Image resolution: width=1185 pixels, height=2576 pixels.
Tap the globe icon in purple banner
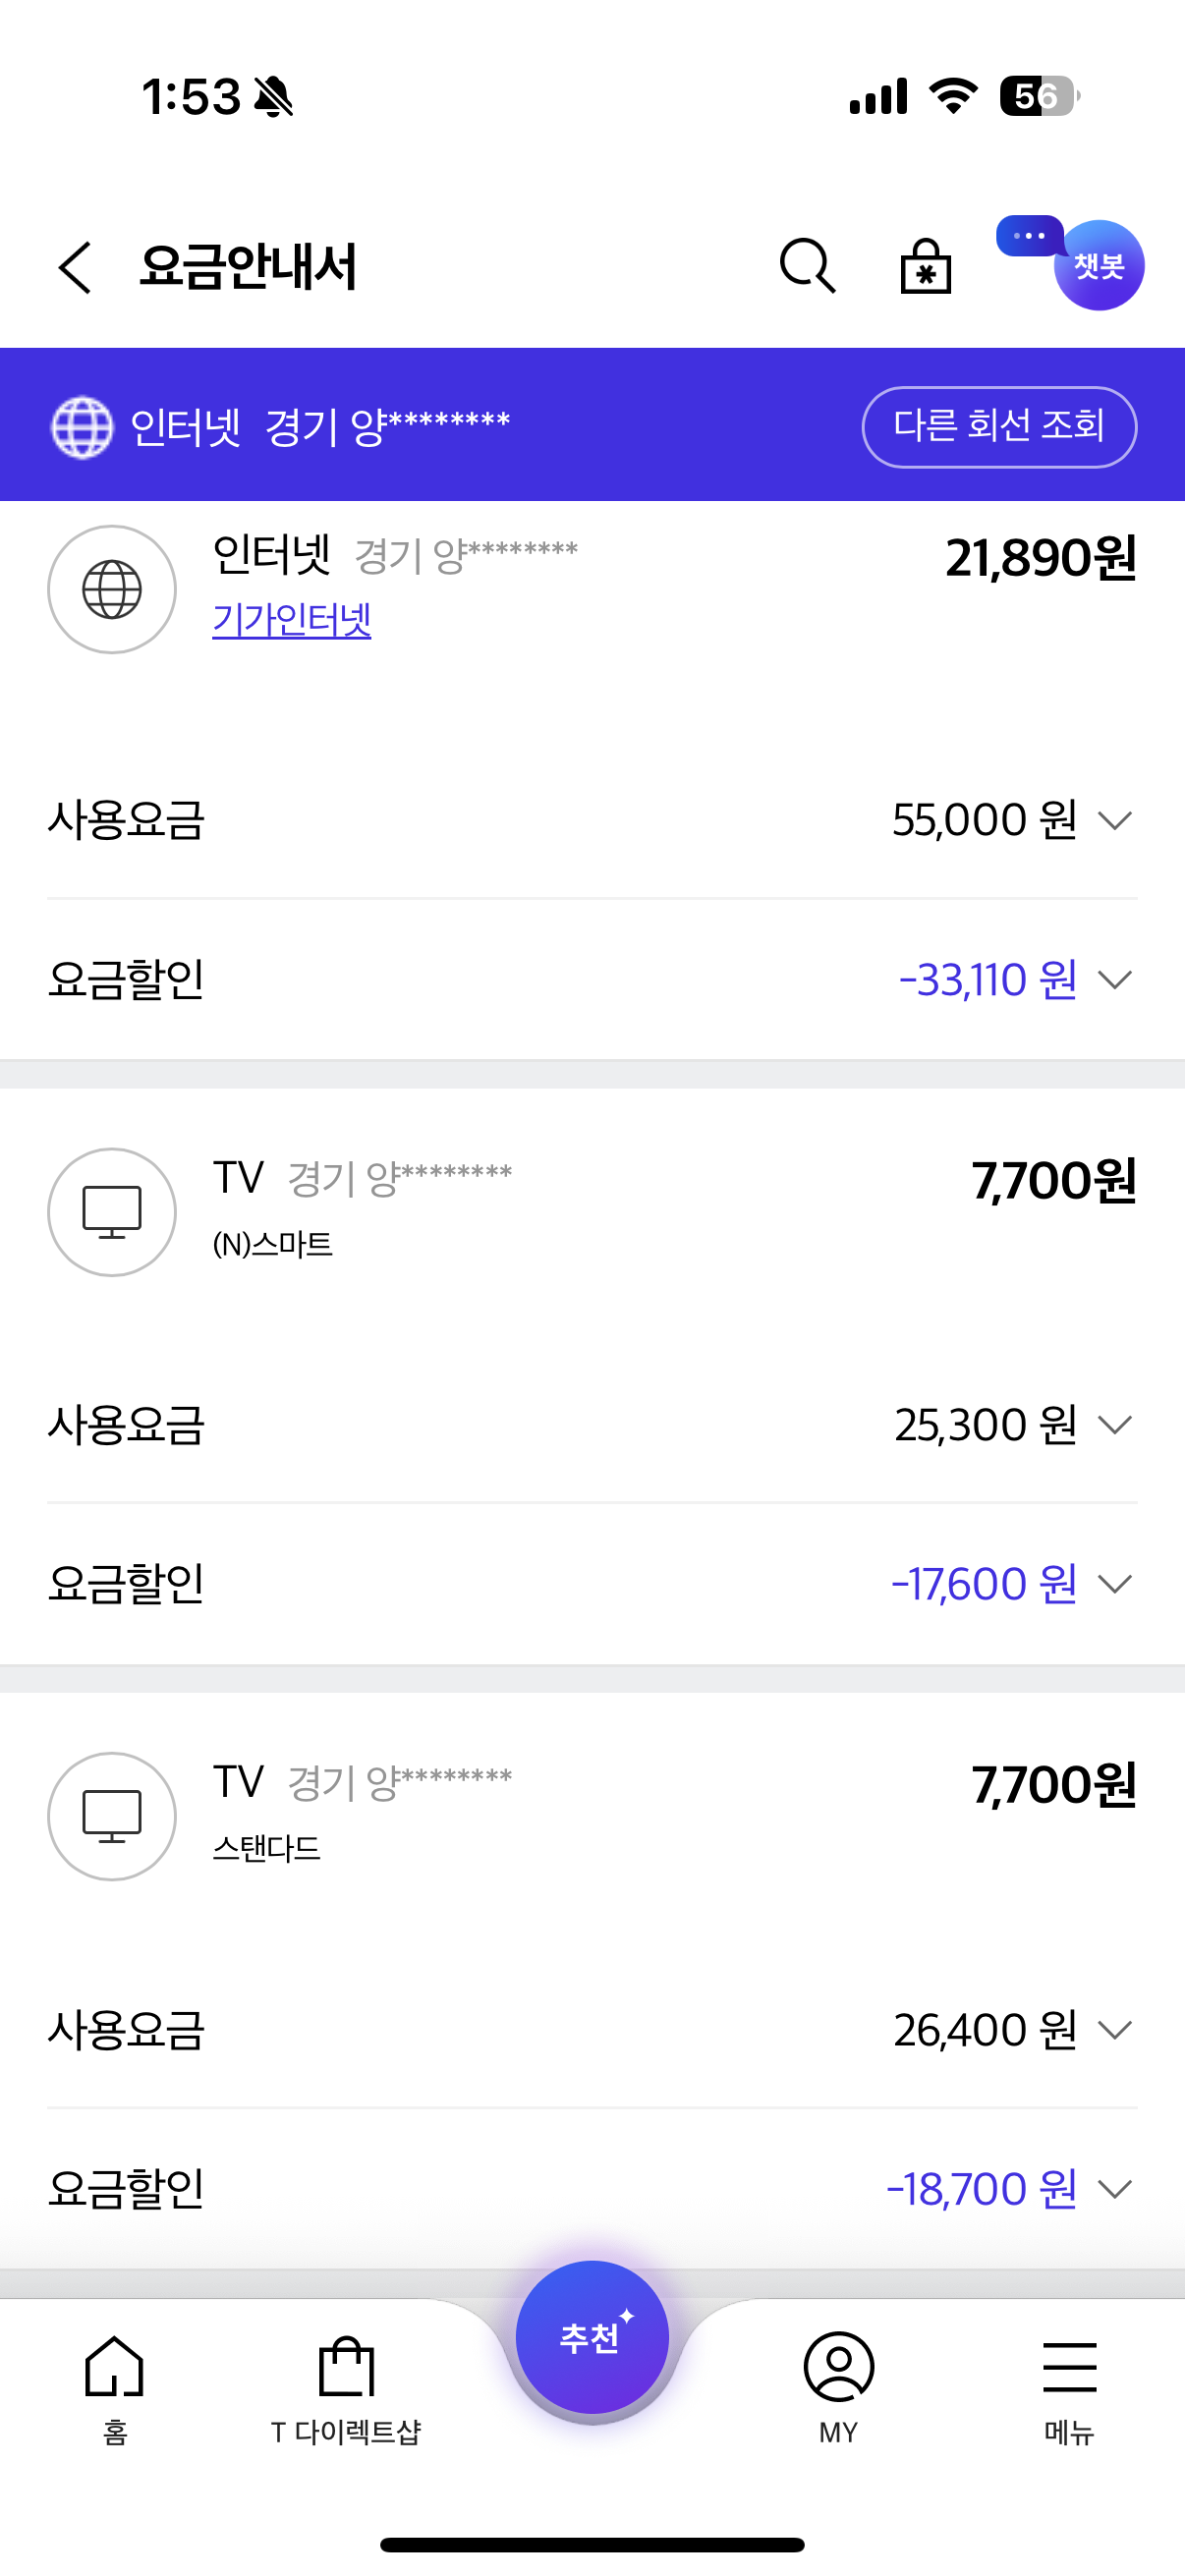tap(82, 427)
